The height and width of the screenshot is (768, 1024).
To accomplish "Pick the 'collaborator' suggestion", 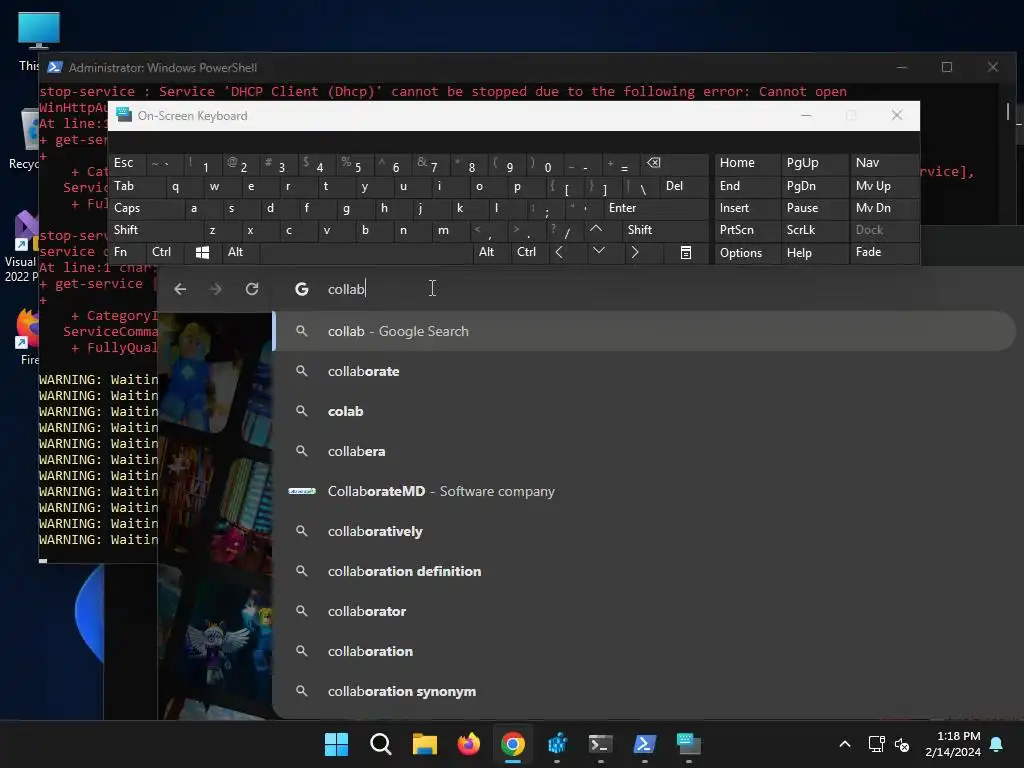I will (x=645, y=611).
